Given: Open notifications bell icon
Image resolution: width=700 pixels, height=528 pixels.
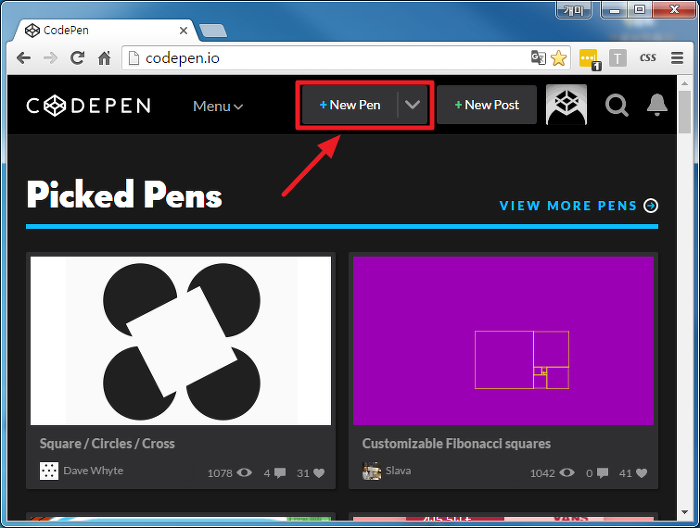Looking at the screenshot, I should tap(657, 105).
